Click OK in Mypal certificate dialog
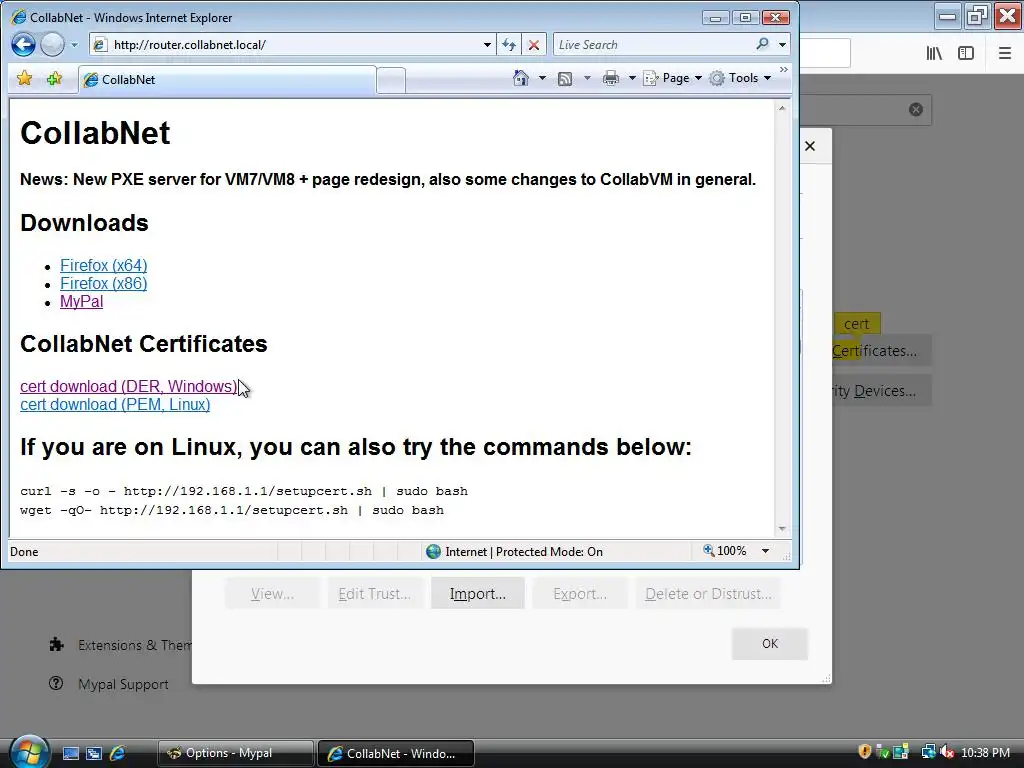 click(x=769, y=644)
